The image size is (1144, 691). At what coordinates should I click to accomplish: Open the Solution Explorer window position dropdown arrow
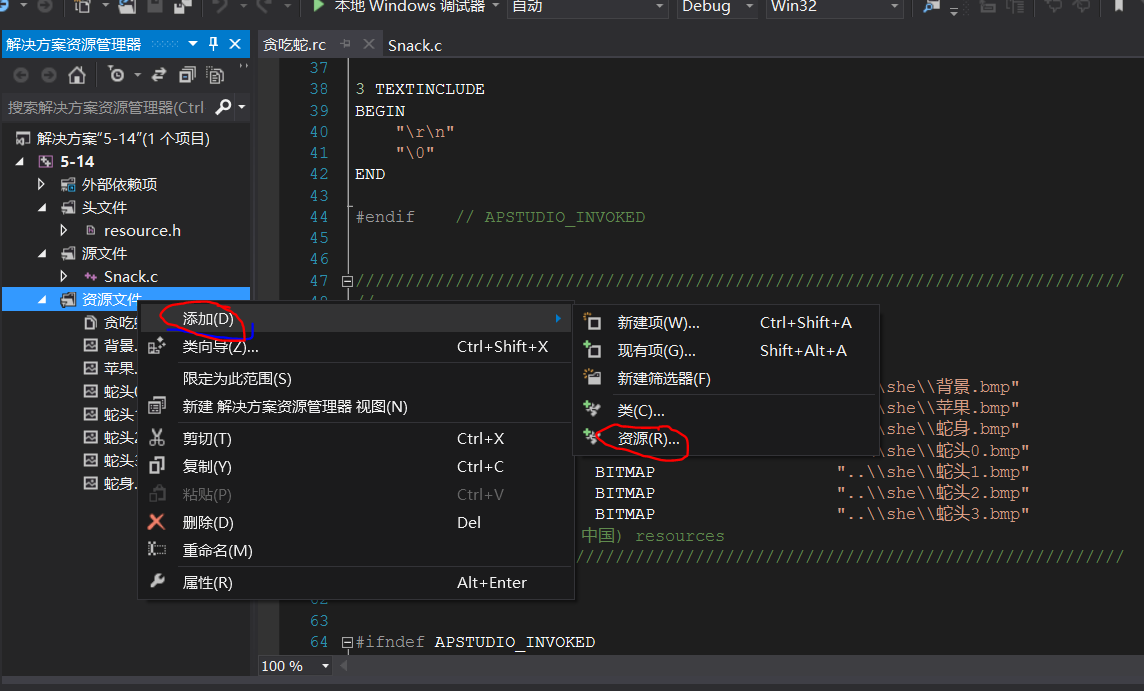(193, 44)
